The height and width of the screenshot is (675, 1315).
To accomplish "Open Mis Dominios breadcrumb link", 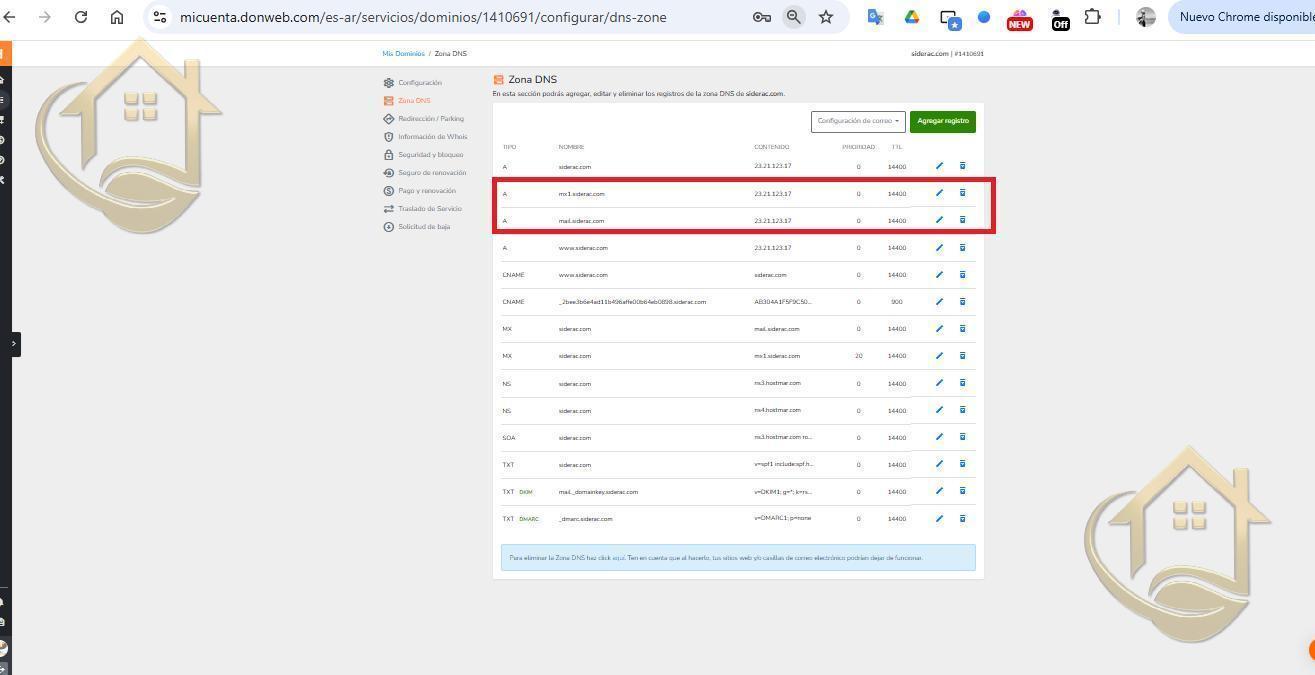I will (403, 53).
